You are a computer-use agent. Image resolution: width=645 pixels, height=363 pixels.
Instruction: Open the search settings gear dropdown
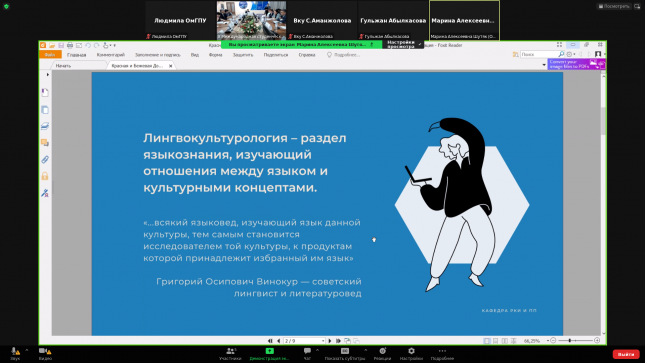(x=571, y=54)
